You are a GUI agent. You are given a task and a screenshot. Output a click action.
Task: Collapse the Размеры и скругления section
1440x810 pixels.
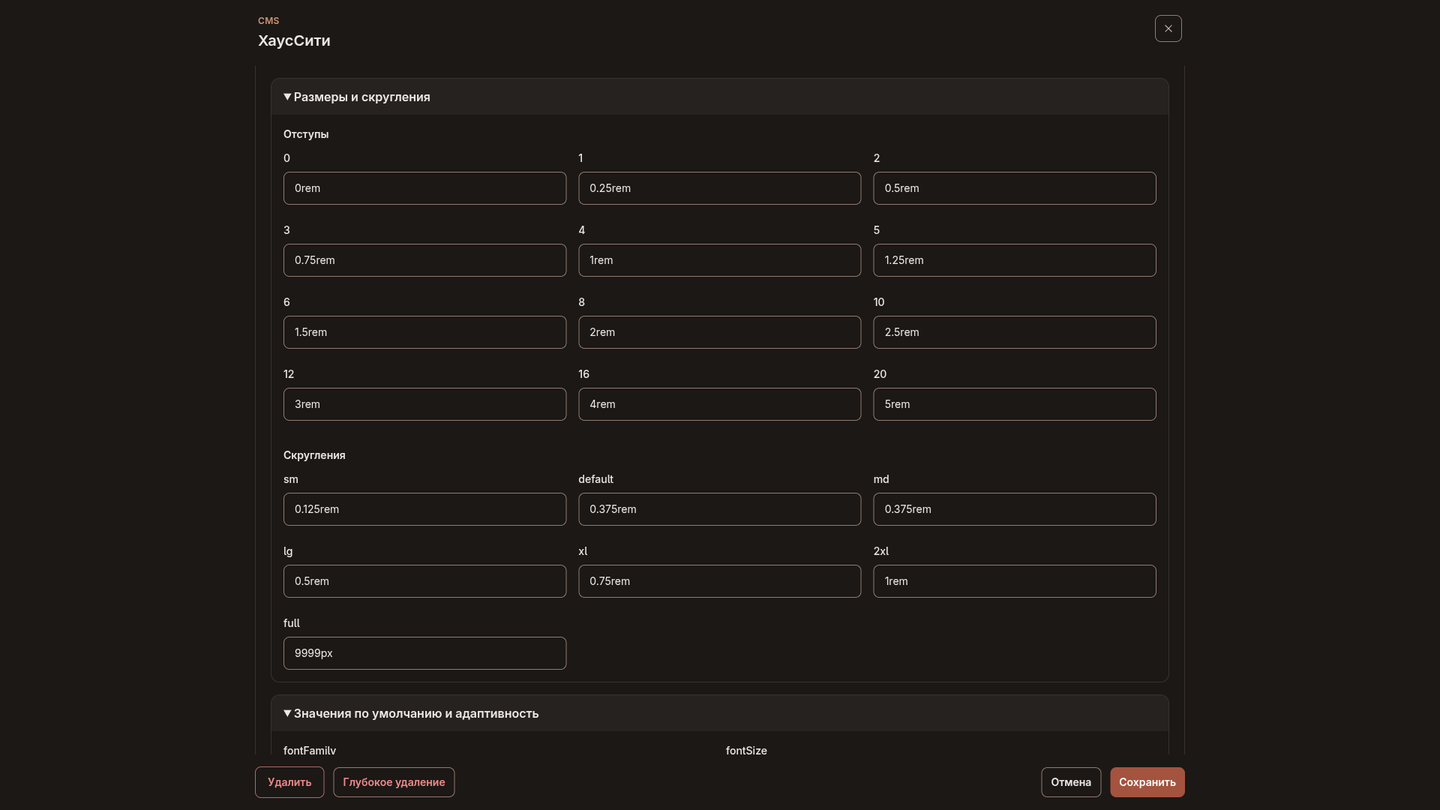click(720, 97)
